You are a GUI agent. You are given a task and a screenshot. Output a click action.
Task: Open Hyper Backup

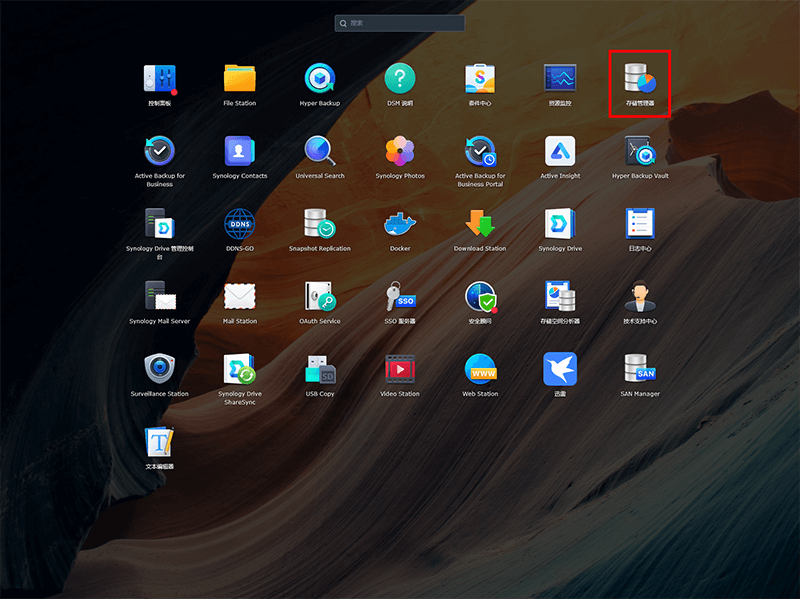(x=320, y=79)
